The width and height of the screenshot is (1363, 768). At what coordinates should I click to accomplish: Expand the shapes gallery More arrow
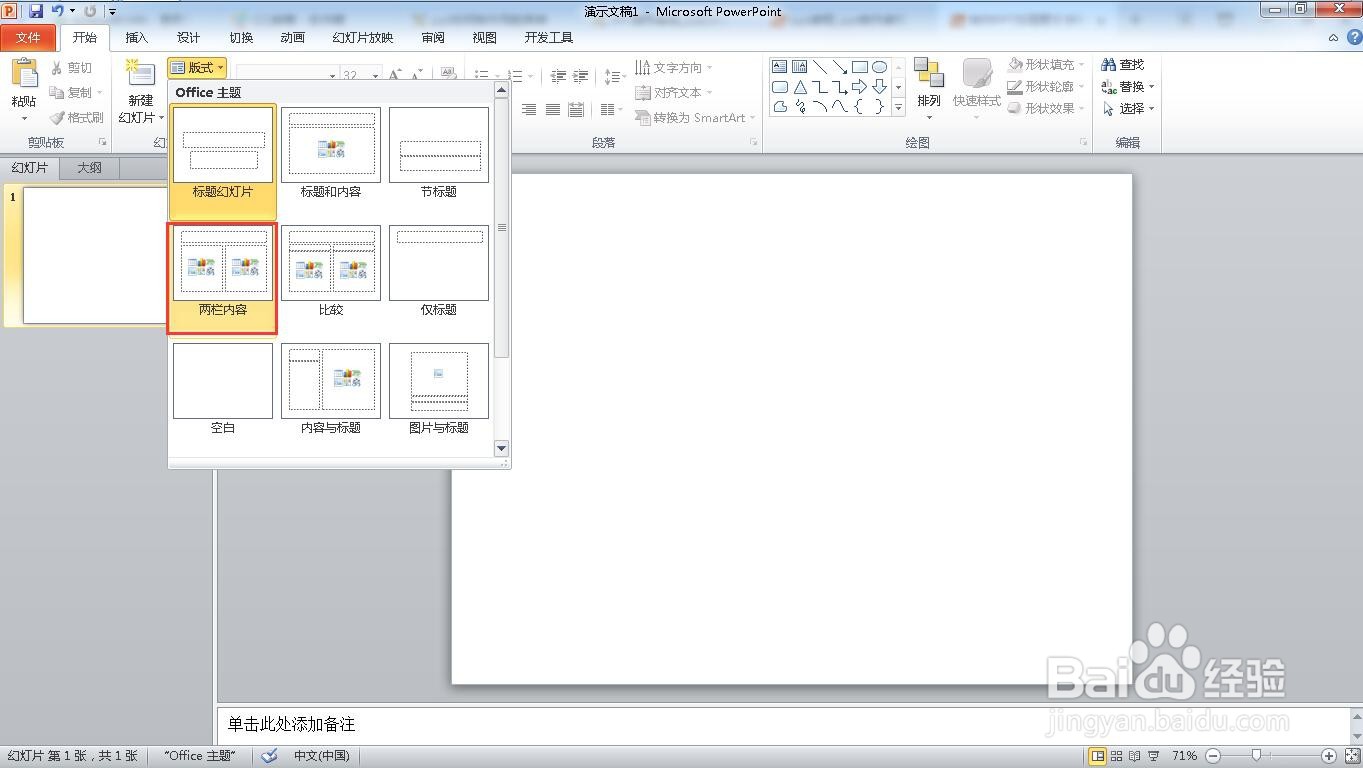[x=898, y=107]
